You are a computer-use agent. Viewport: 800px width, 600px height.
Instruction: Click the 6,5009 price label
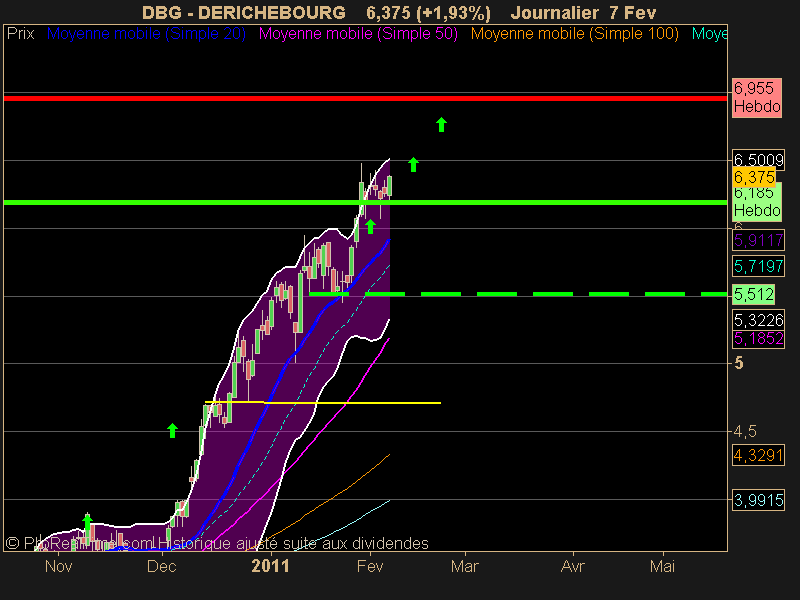click(758, 160)
